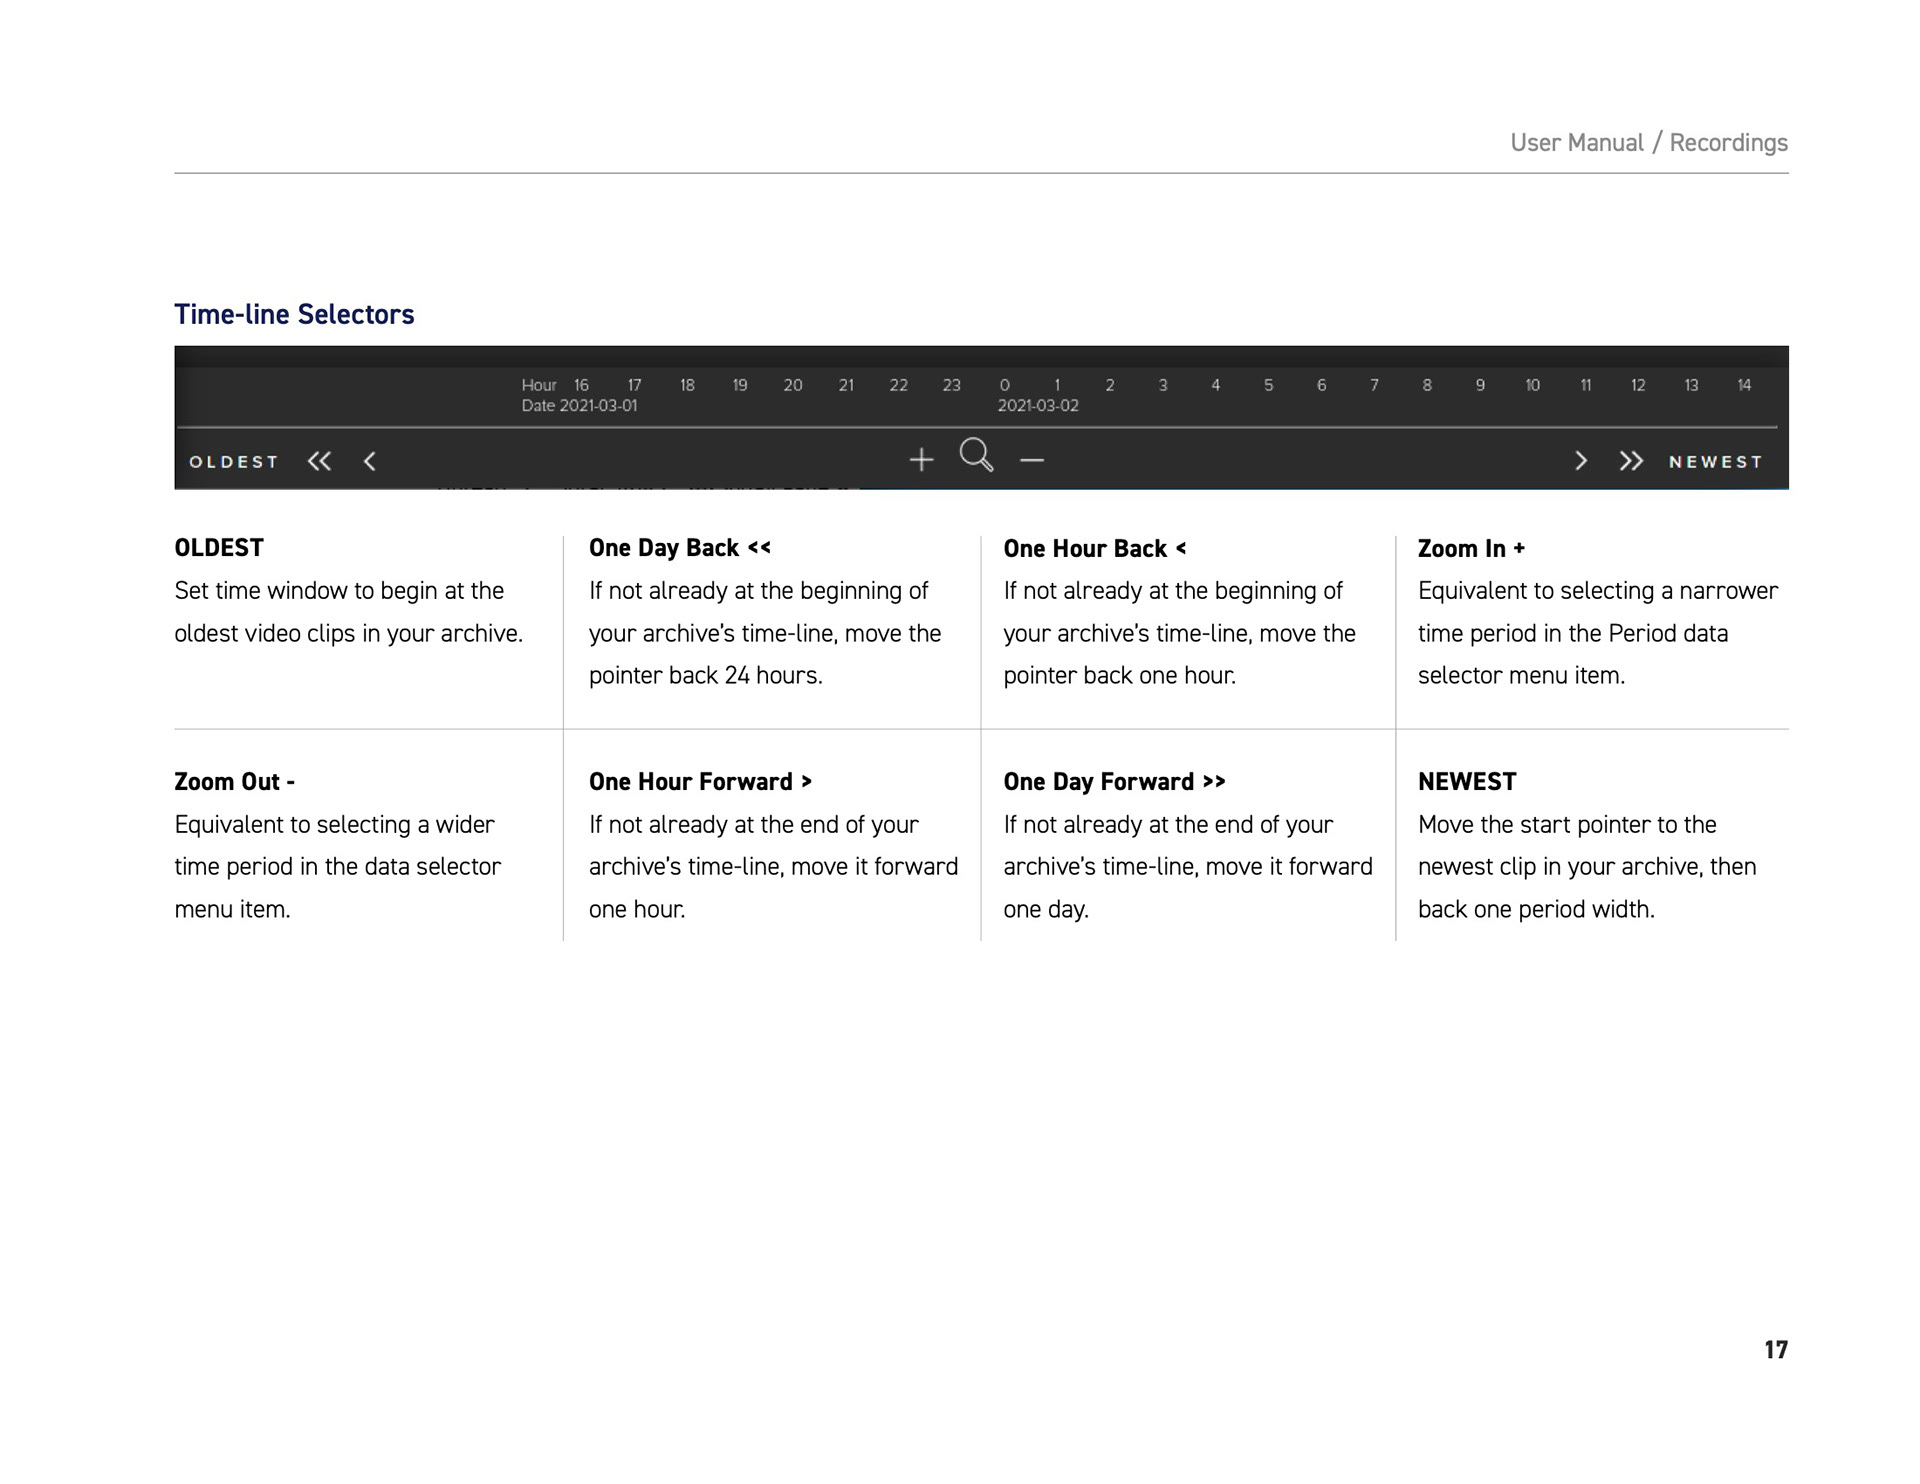Screen dimensions: 1920x1484
Task: Jump to NEWEST clips in the timeline
Action: (x=1715, y=462)
